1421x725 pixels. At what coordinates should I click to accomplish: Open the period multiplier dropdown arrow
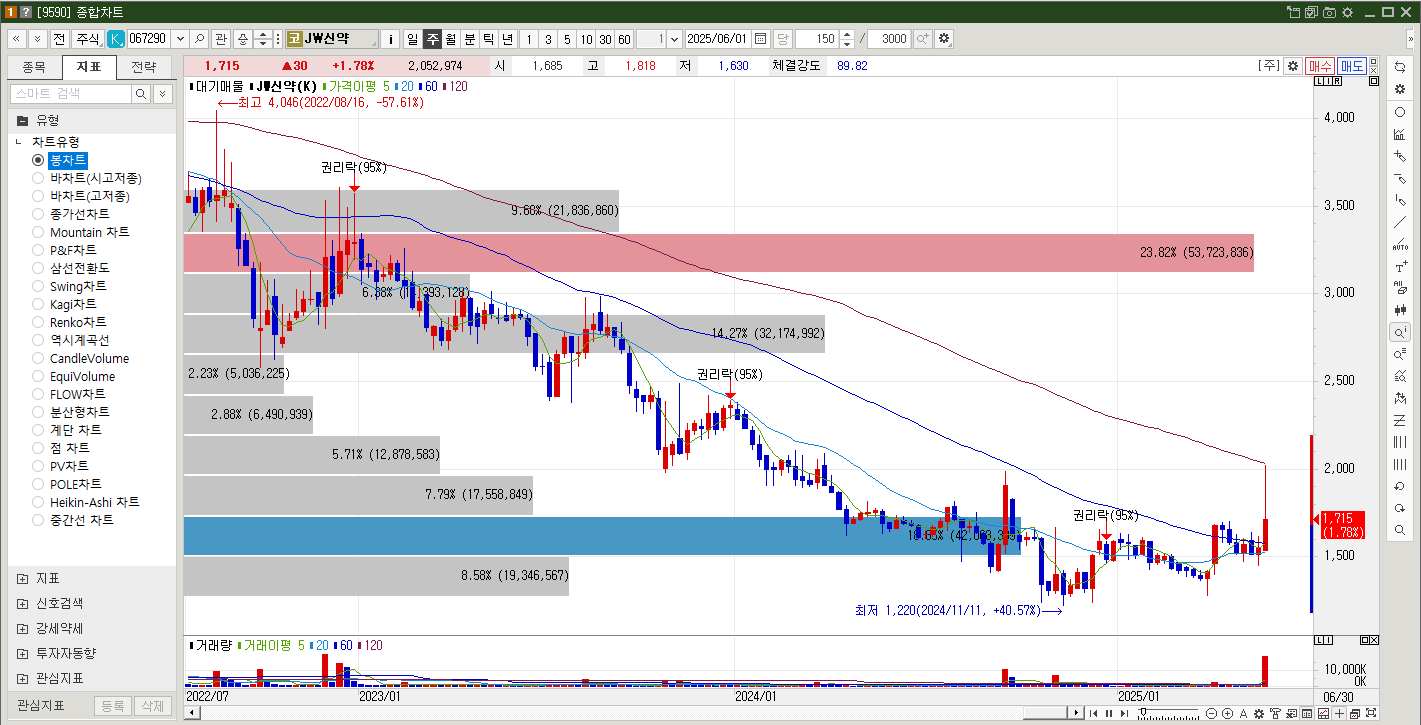(673, 38)
